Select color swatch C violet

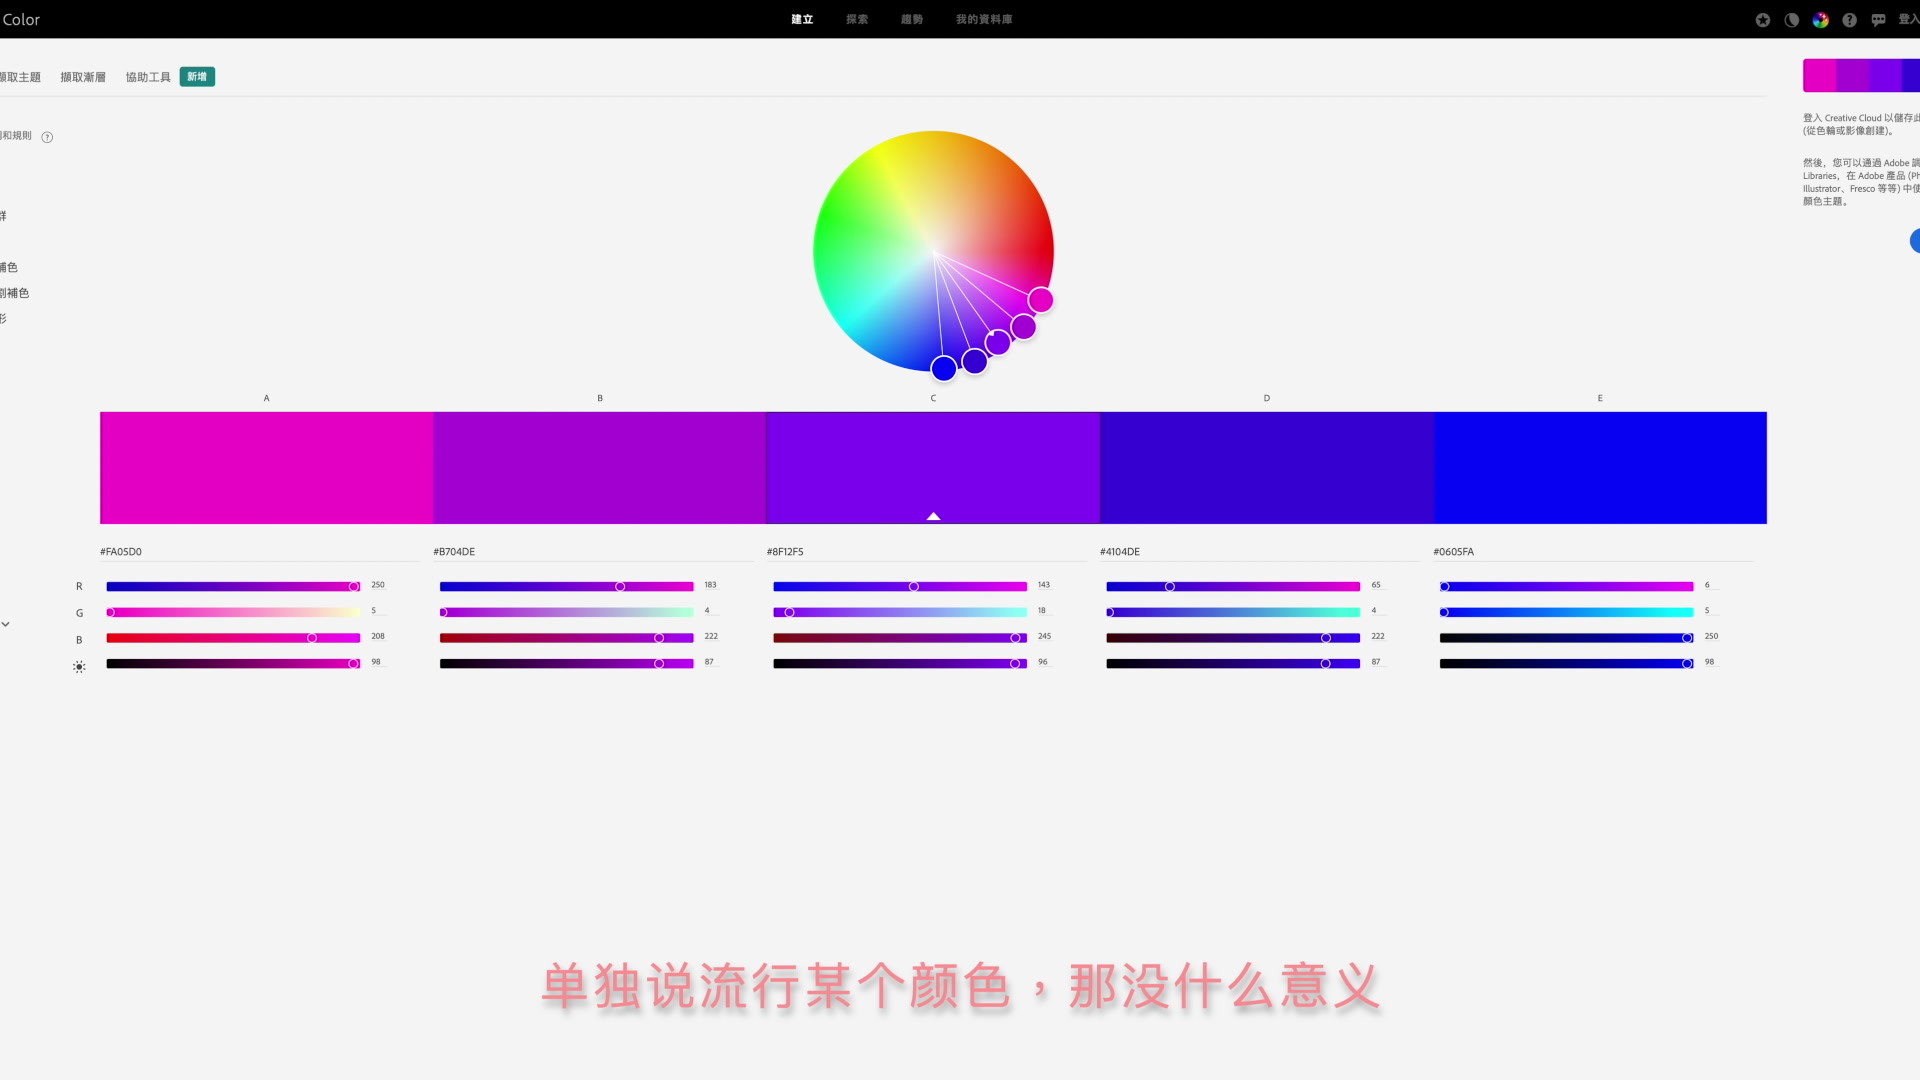click(x=933, y=467)
